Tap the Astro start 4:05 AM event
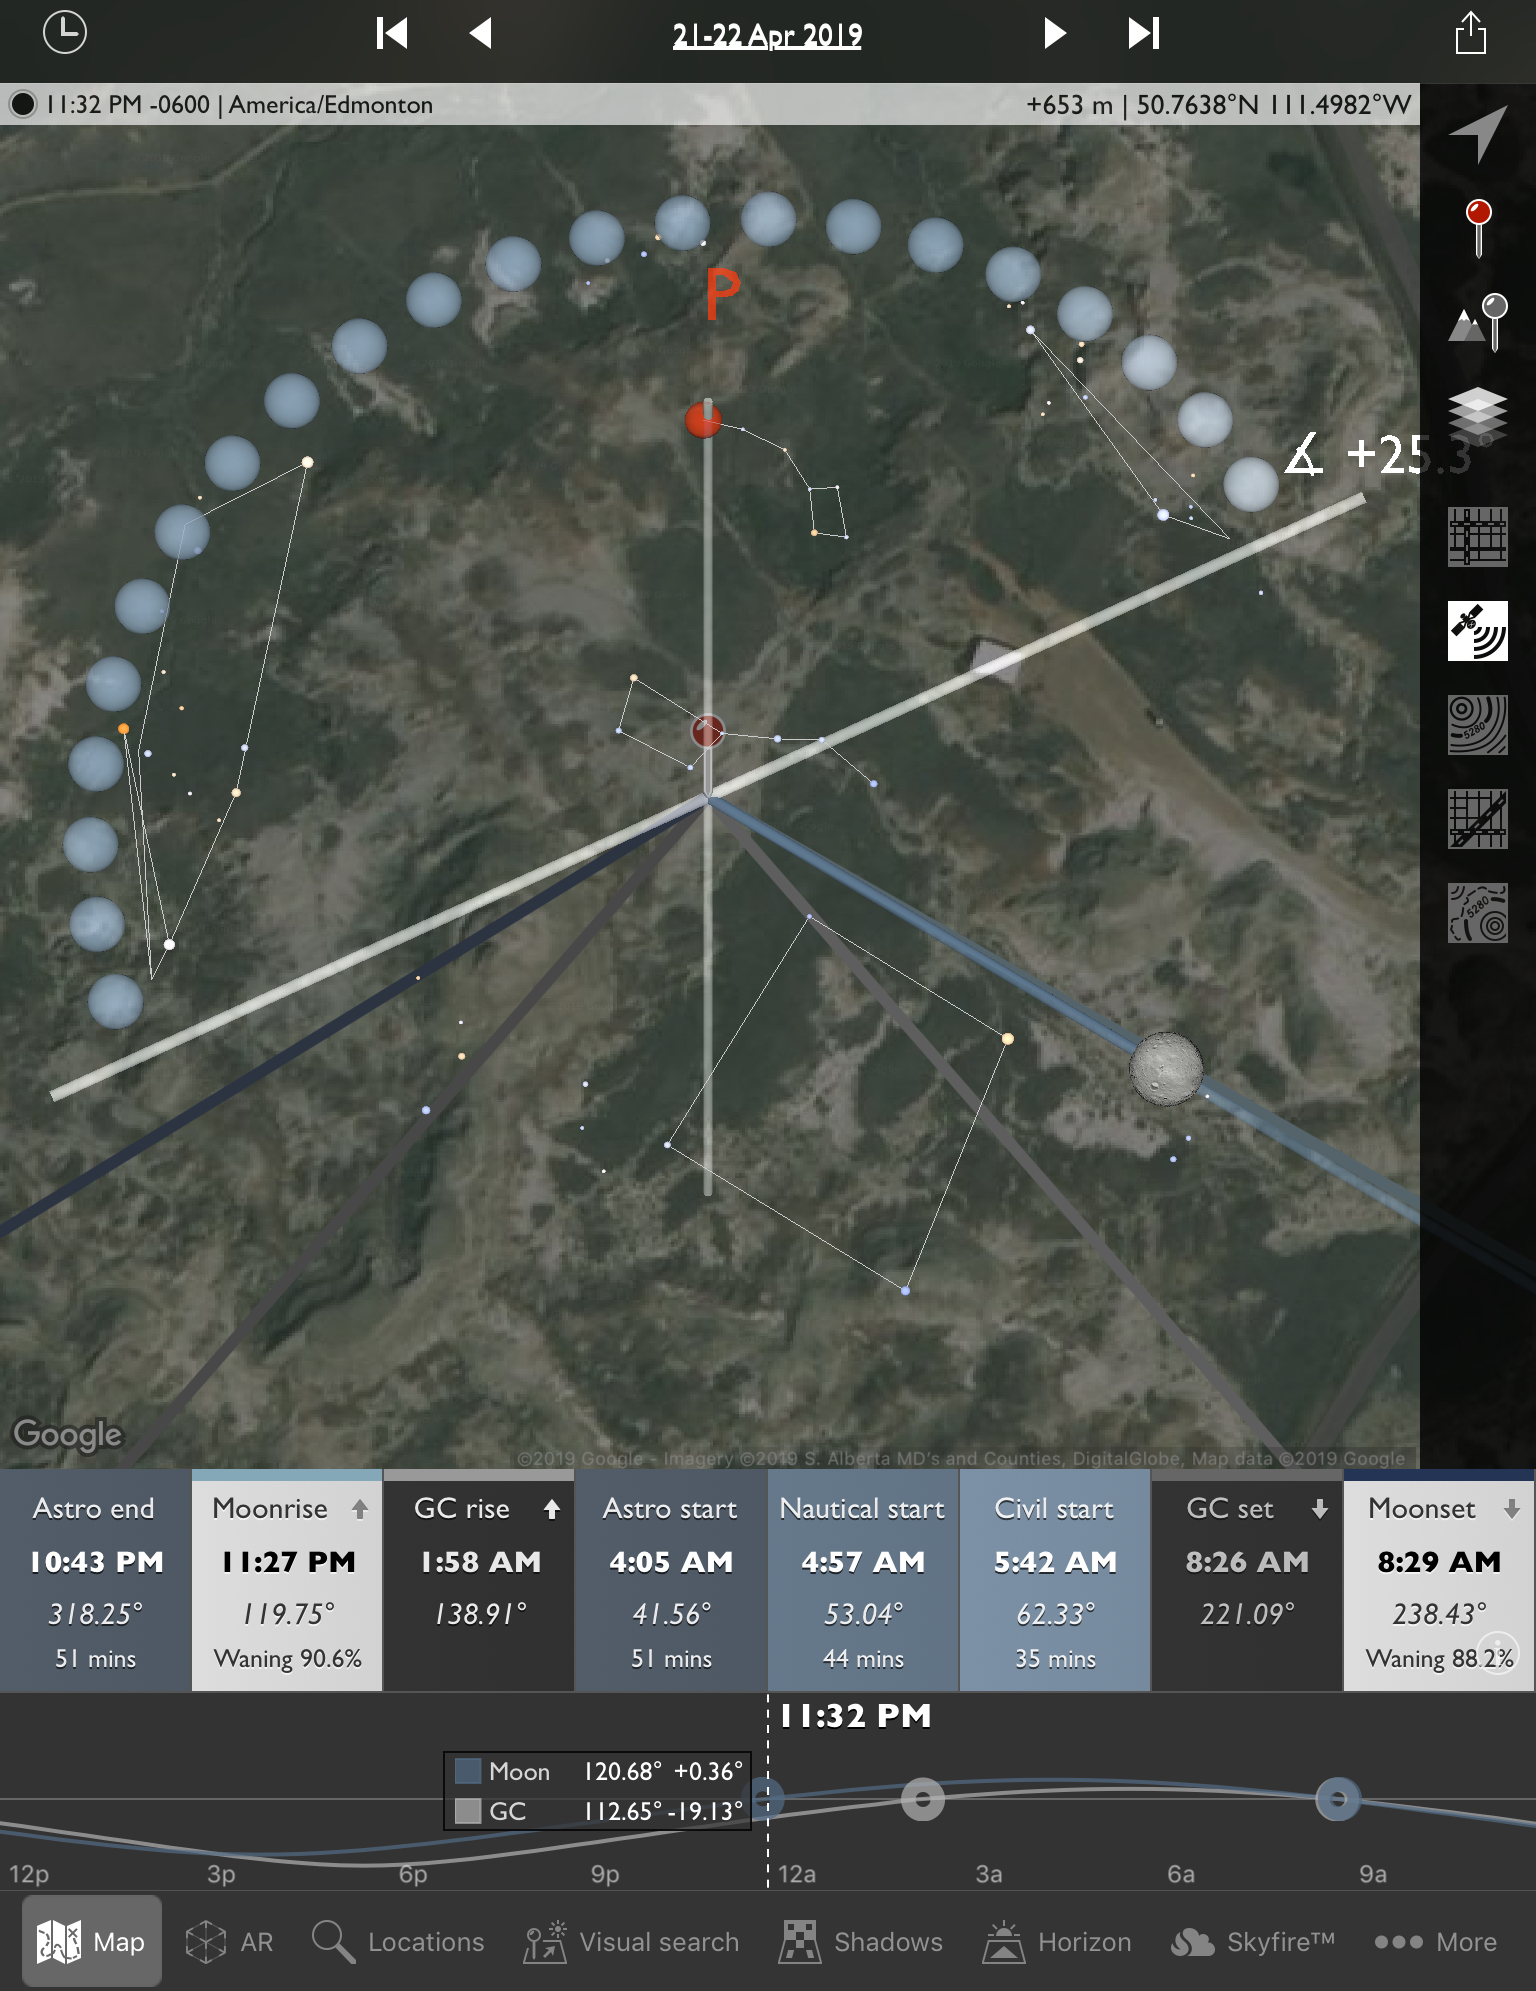This screenshot has height=1991, width=1536. tap(671, 1580)
